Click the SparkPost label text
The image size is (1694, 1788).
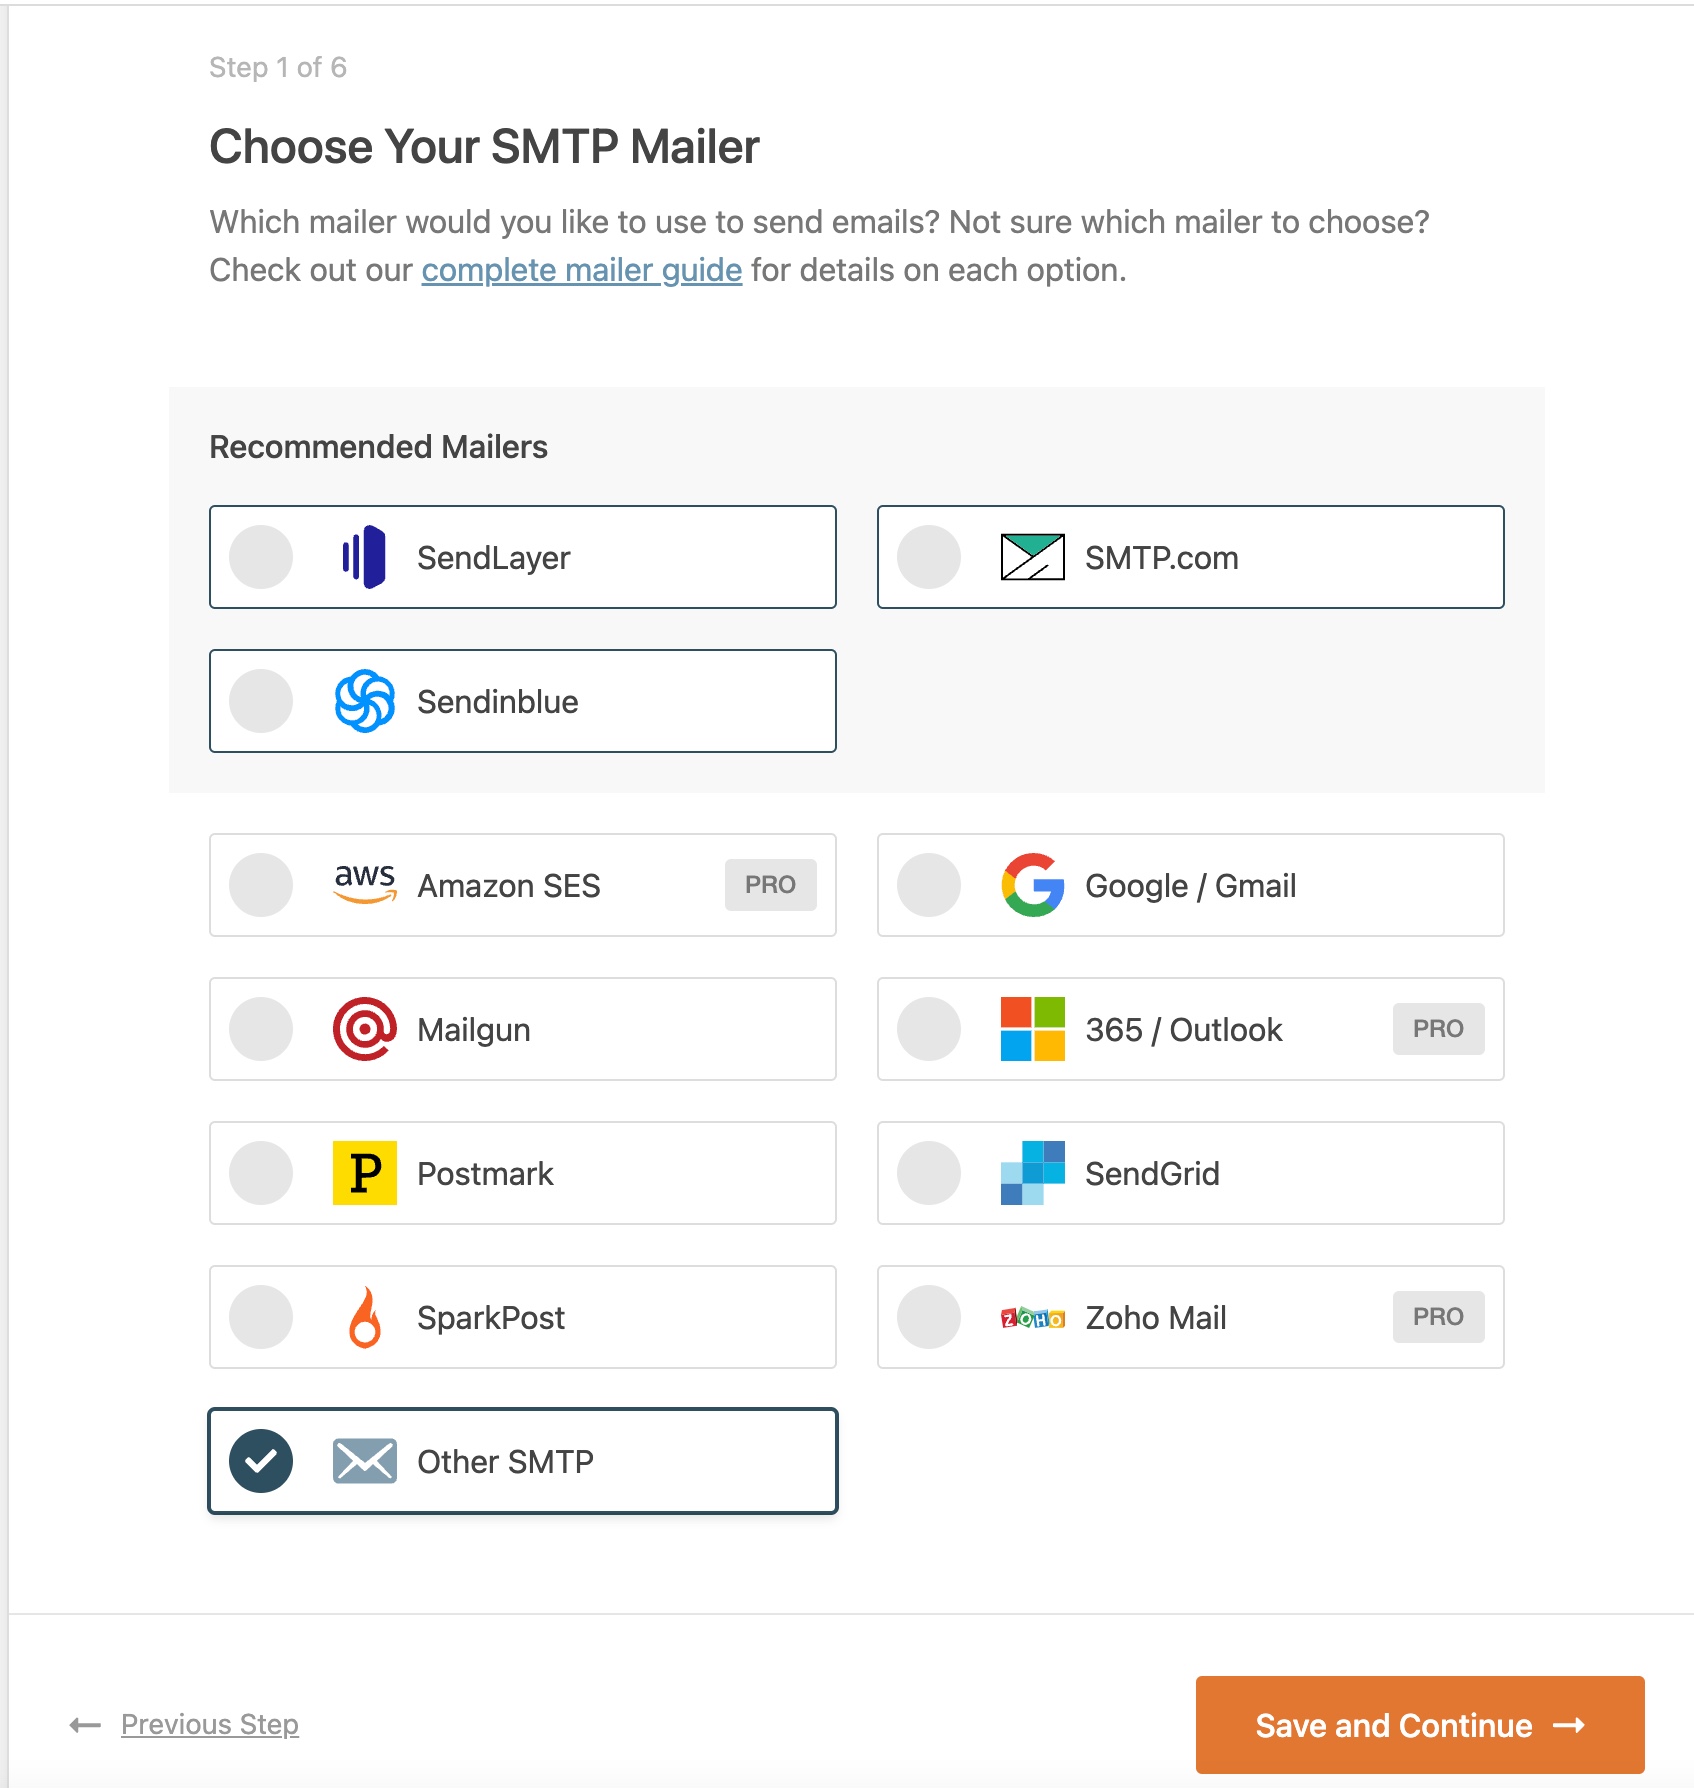(490, 1318)
